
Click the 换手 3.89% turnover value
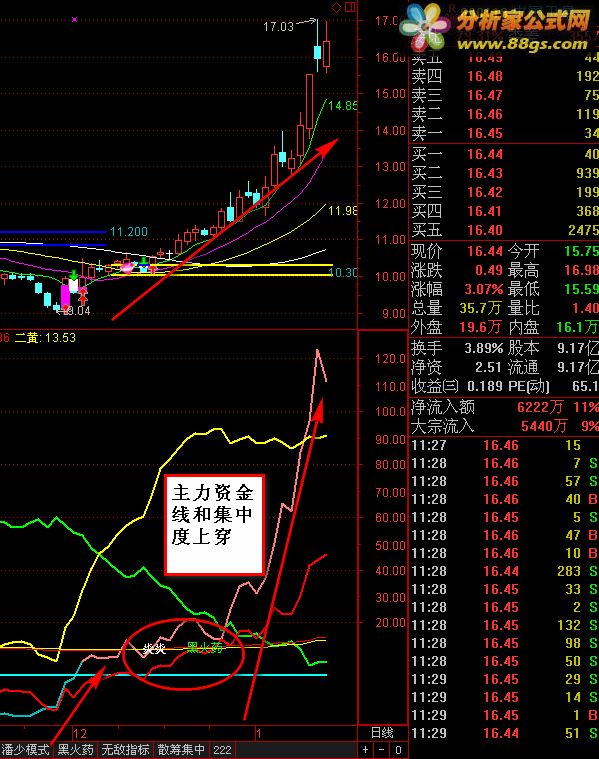pyautogui.click(x=484, y=349)
